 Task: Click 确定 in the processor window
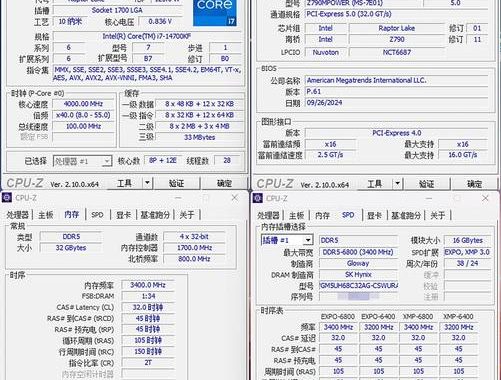coord(224,183)
